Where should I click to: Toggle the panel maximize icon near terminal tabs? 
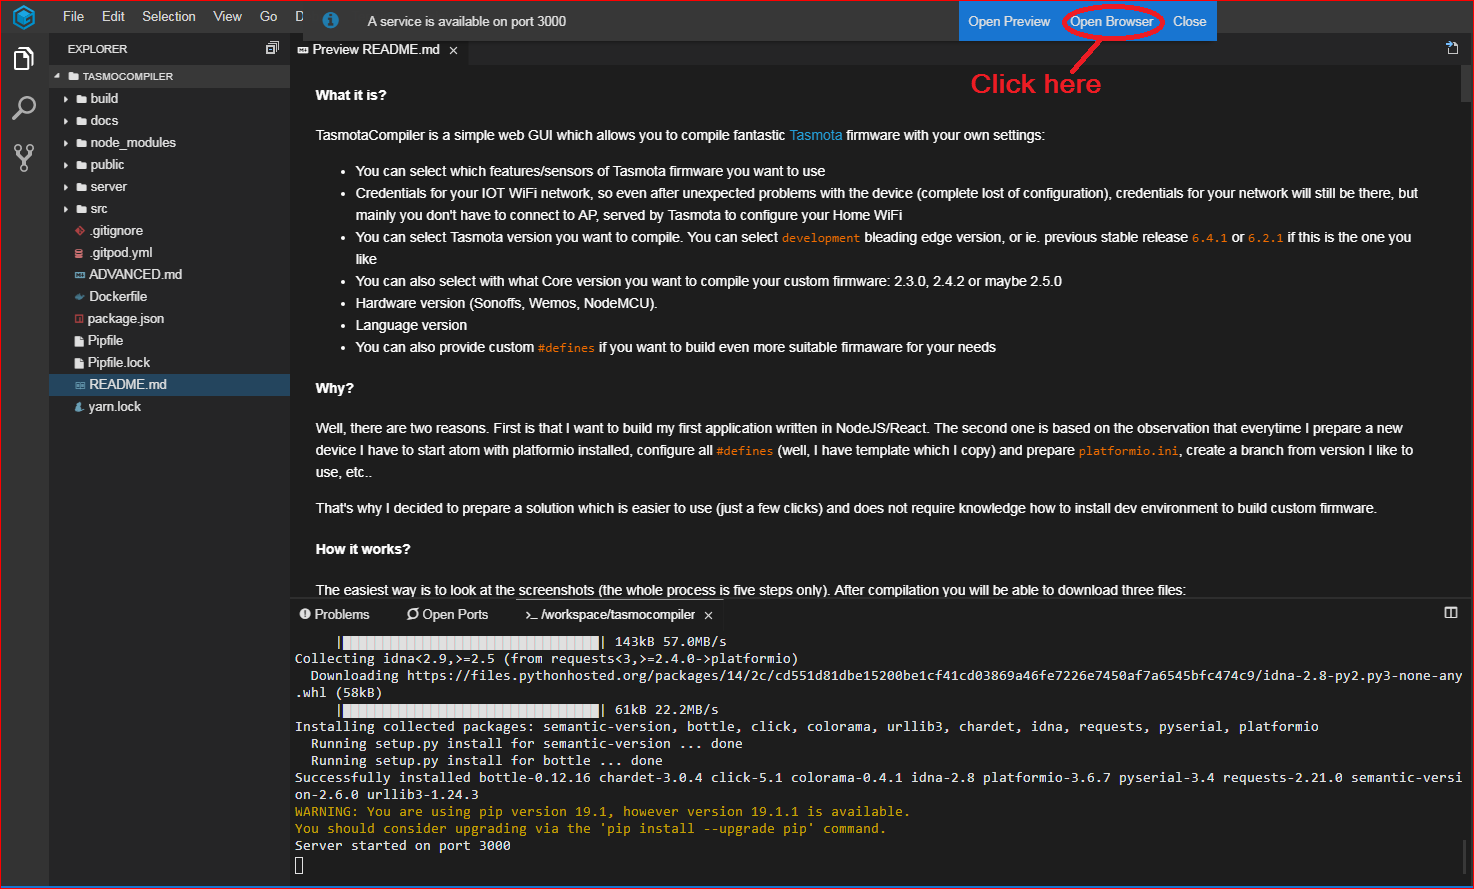click(x=1451, y=613)
